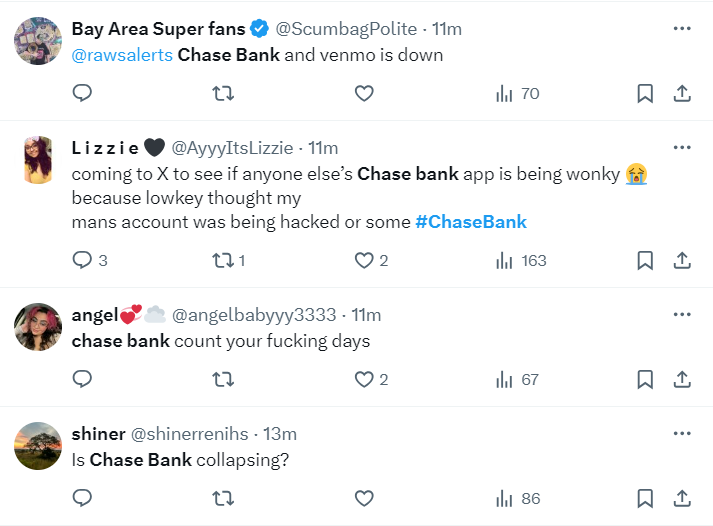The height and width of the screenshot is (526, 713).
Task: Bookmark angel's chase bank tweet
Action: [645, 379]
